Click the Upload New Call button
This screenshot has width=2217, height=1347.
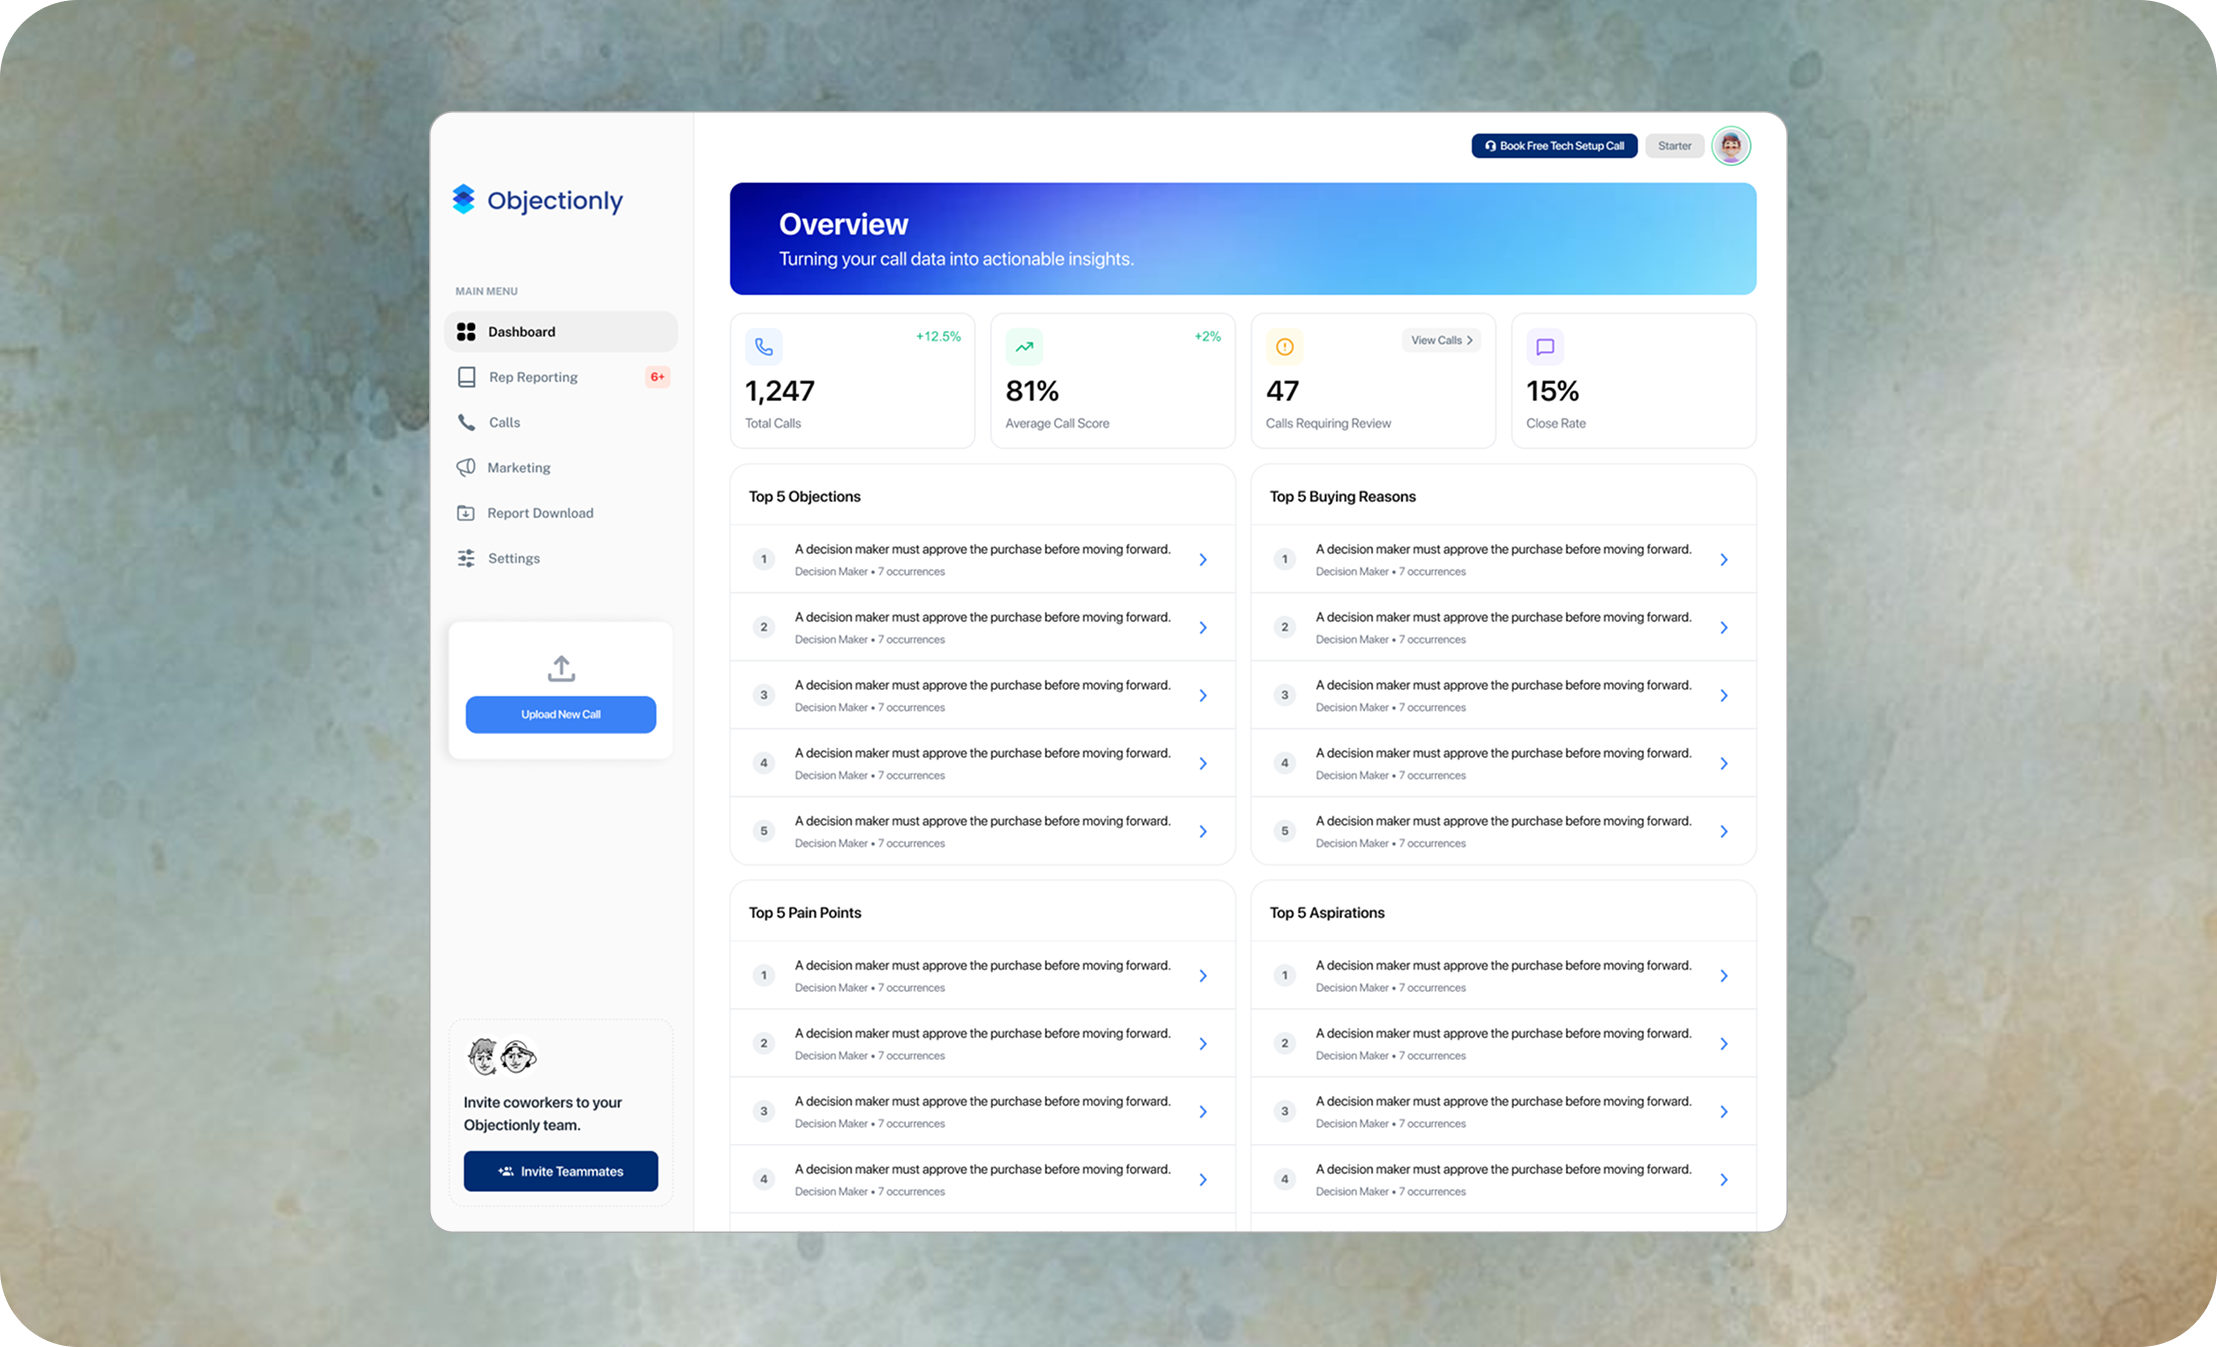[561, 714]
